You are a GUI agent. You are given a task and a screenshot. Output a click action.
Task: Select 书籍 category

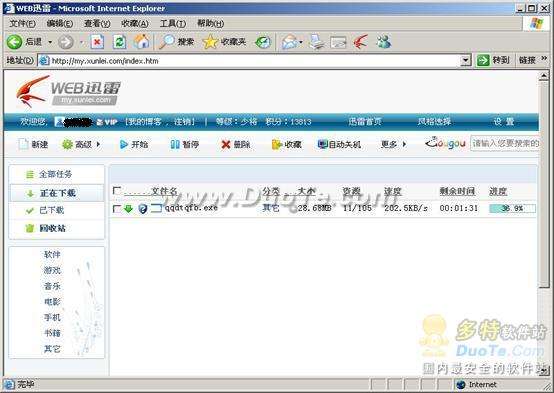pyautogui.click(x=52, y=333)
